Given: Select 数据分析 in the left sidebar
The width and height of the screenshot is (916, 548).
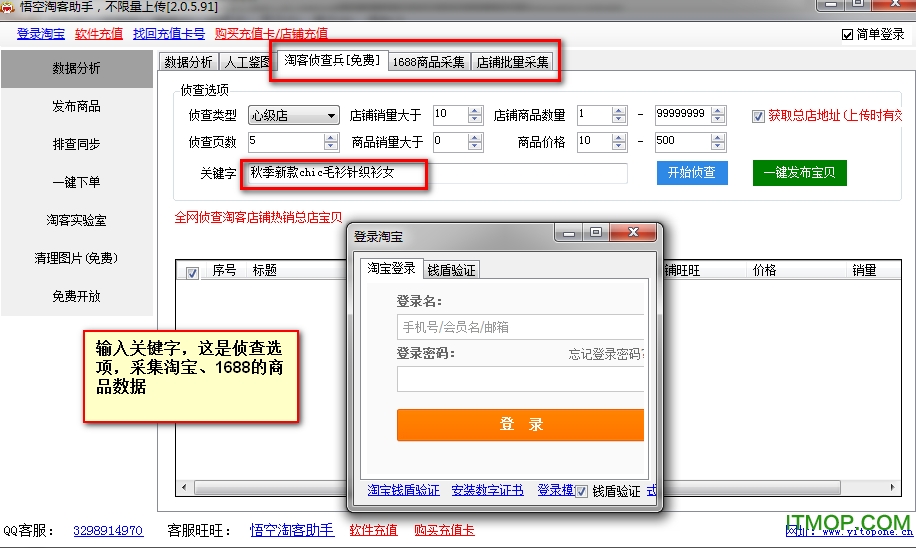Looking at the screenshot, I should pyautogui.click(x=77, y=68).
